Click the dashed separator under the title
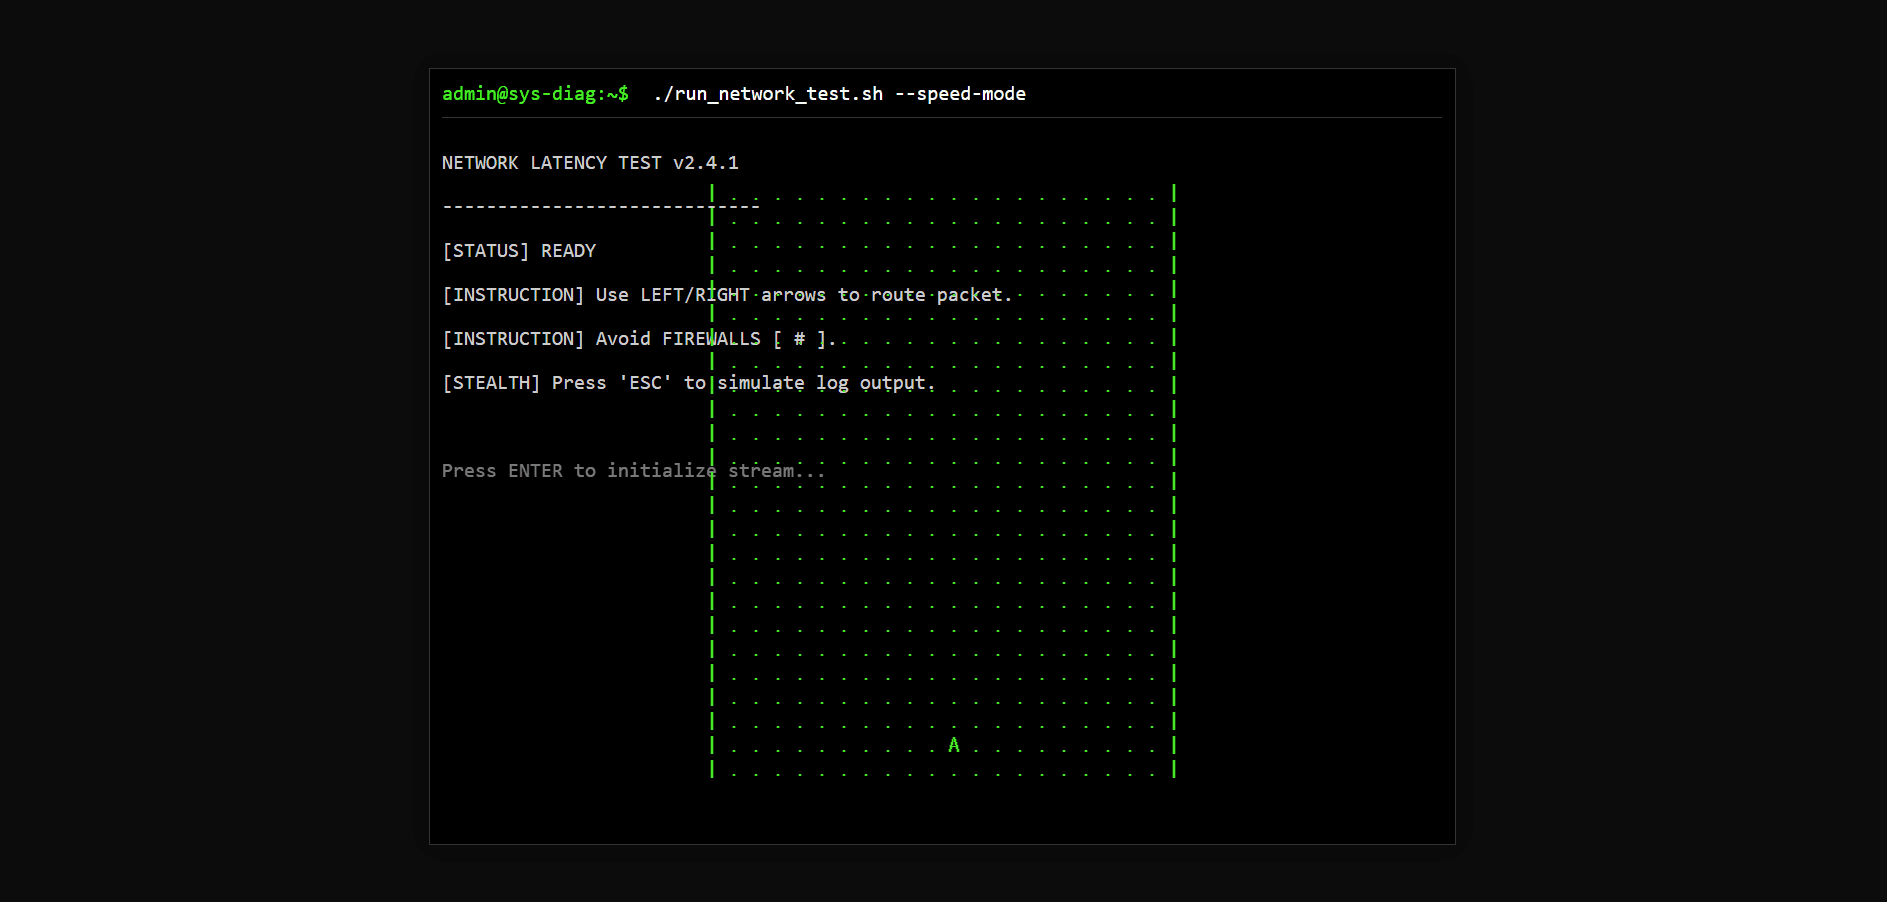The height and width of the screenshot is (902, 1887). [x=600, y=207]
